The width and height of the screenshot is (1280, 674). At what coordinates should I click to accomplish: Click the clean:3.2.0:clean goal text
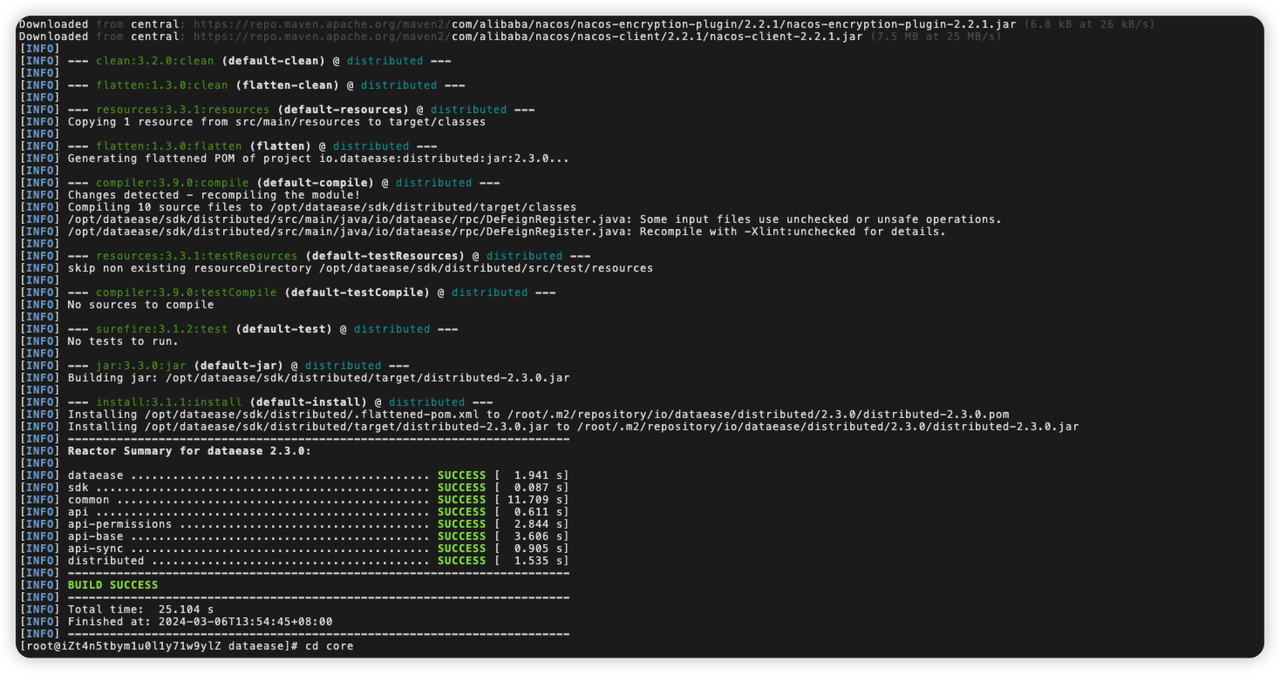pos(154,61)
